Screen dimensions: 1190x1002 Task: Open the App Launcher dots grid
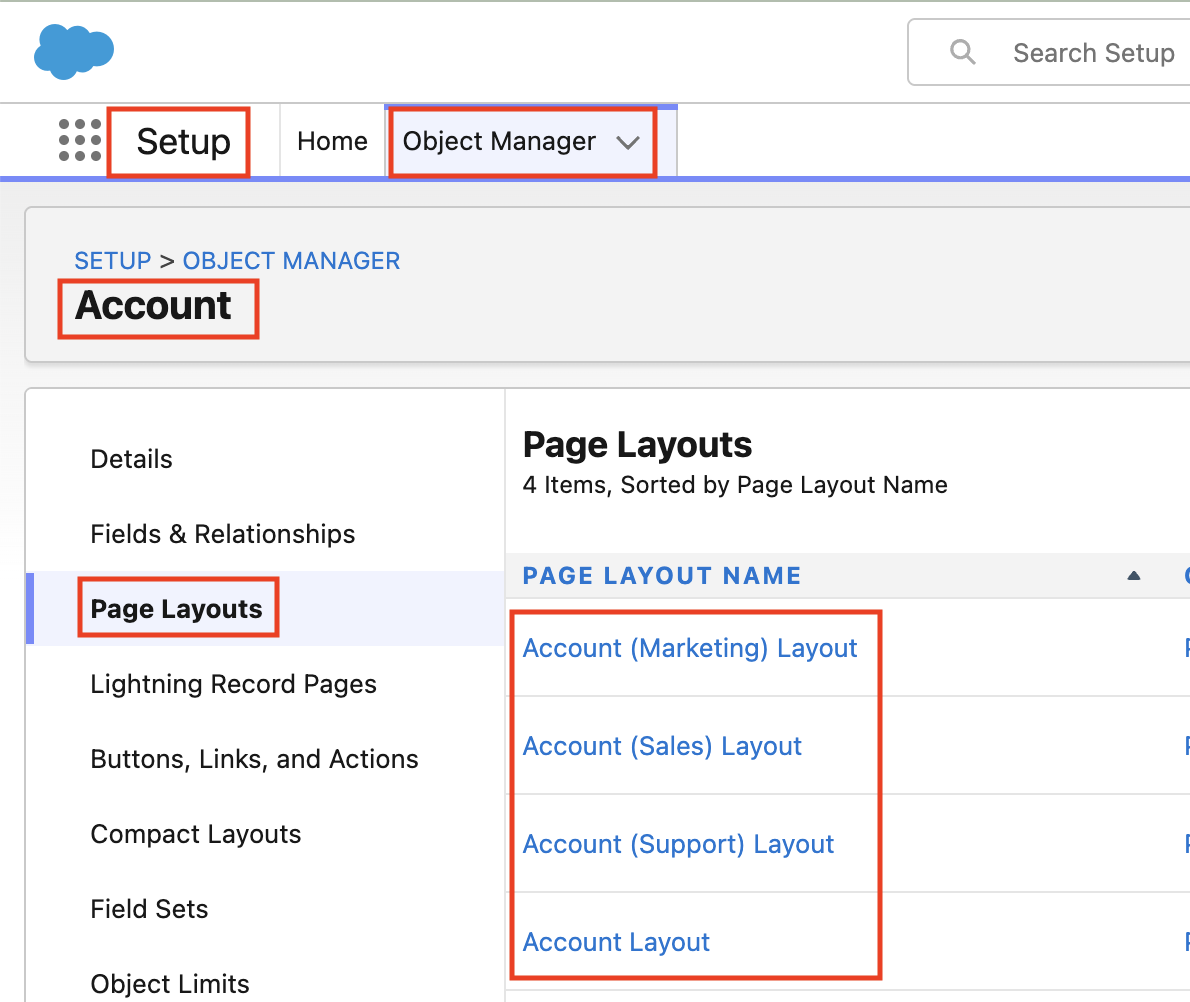(x=80, y=141)
